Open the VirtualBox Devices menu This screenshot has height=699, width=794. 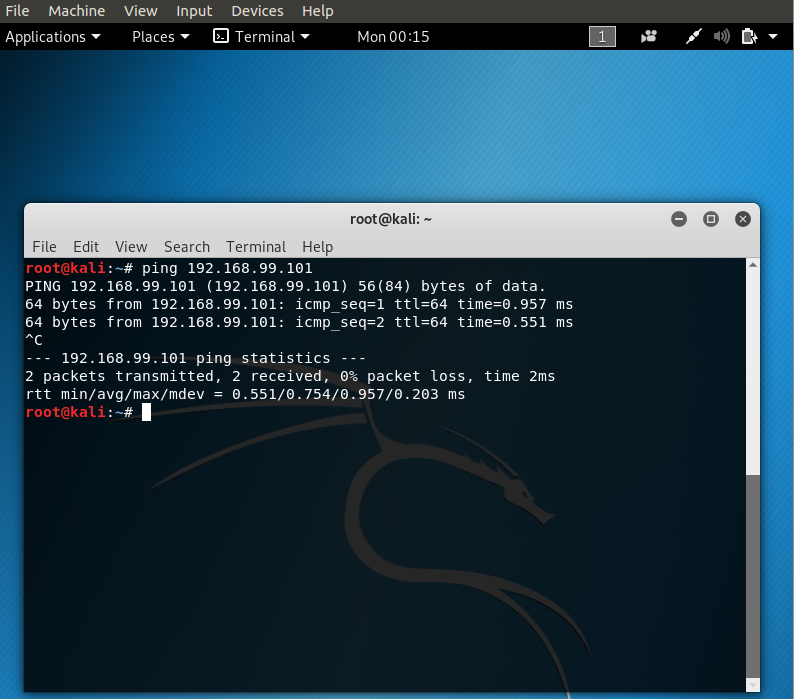[257, 11]
